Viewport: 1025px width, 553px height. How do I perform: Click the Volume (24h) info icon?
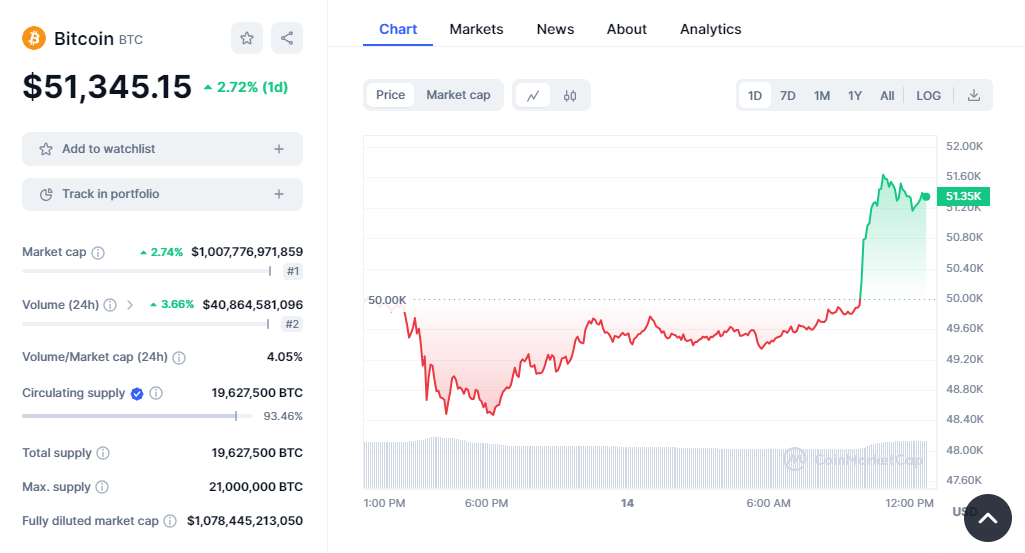110,305
